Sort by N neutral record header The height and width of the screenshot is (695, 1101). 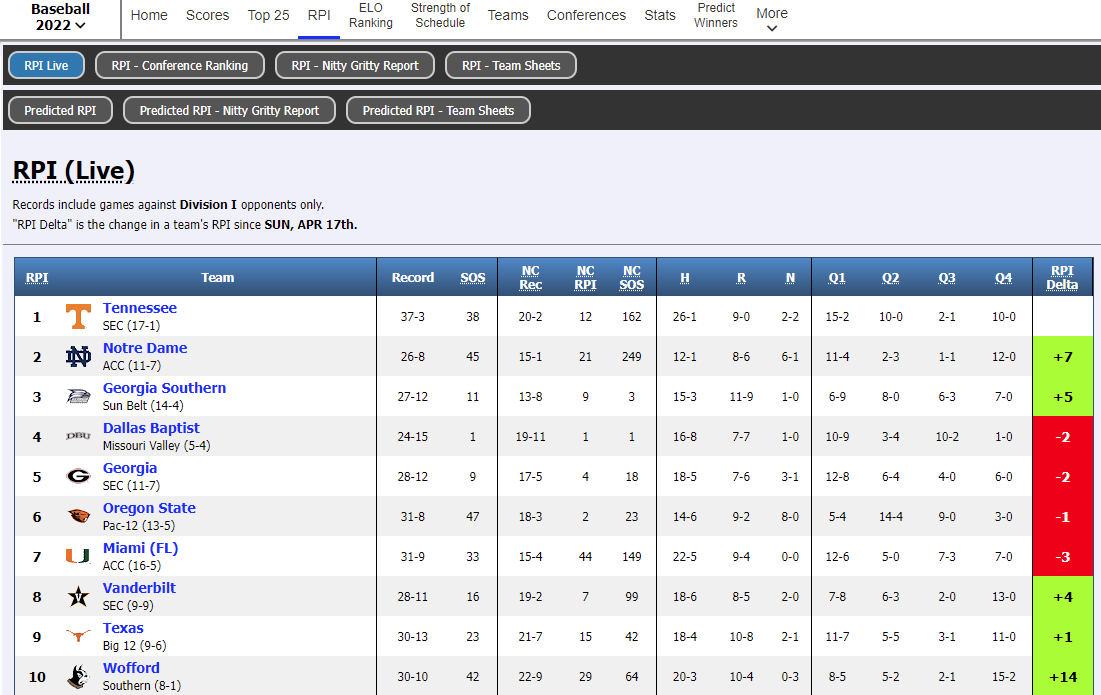(790, 278)
